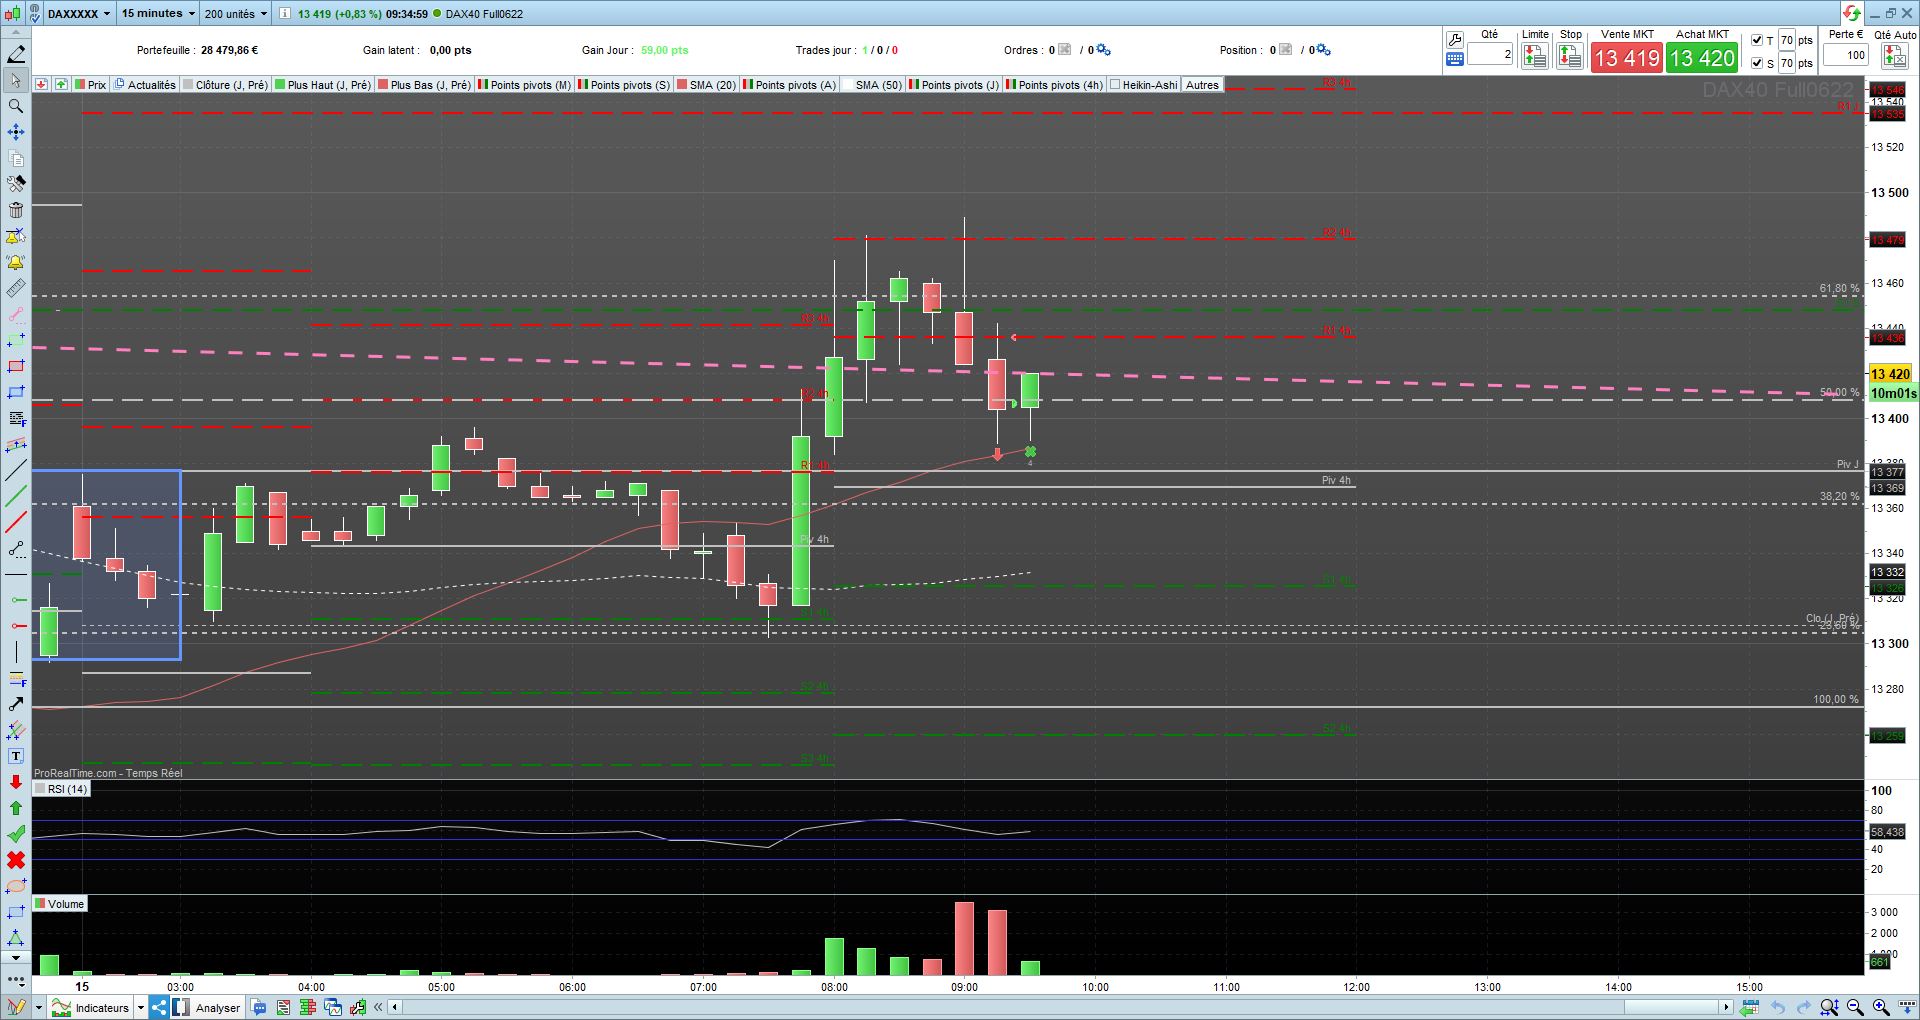Open the 200 unités dropdown
1920x1020 pixels.
[236, 14]
